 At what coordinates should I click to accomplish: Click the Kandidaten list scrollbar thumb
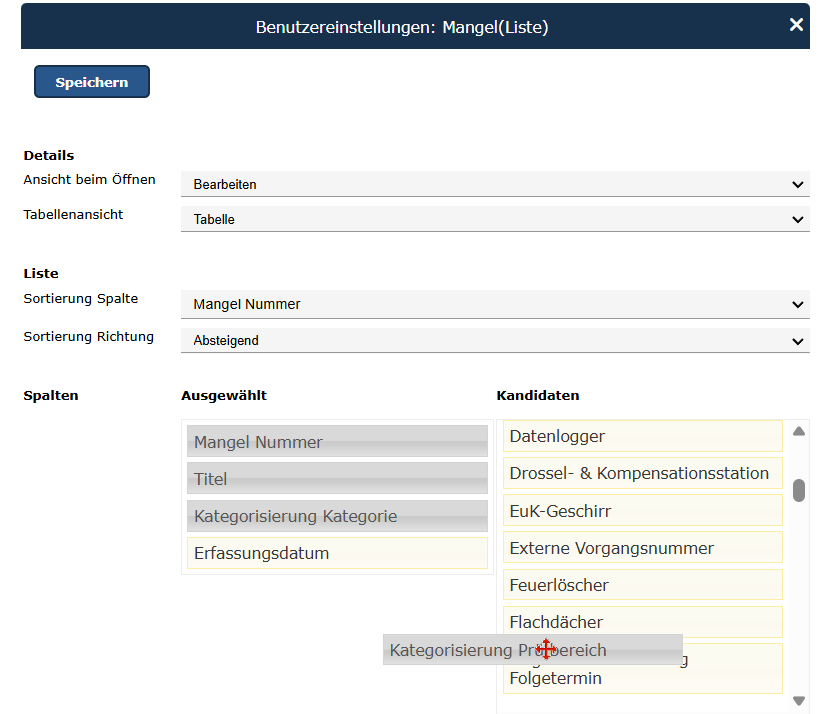tap(799, 490)
